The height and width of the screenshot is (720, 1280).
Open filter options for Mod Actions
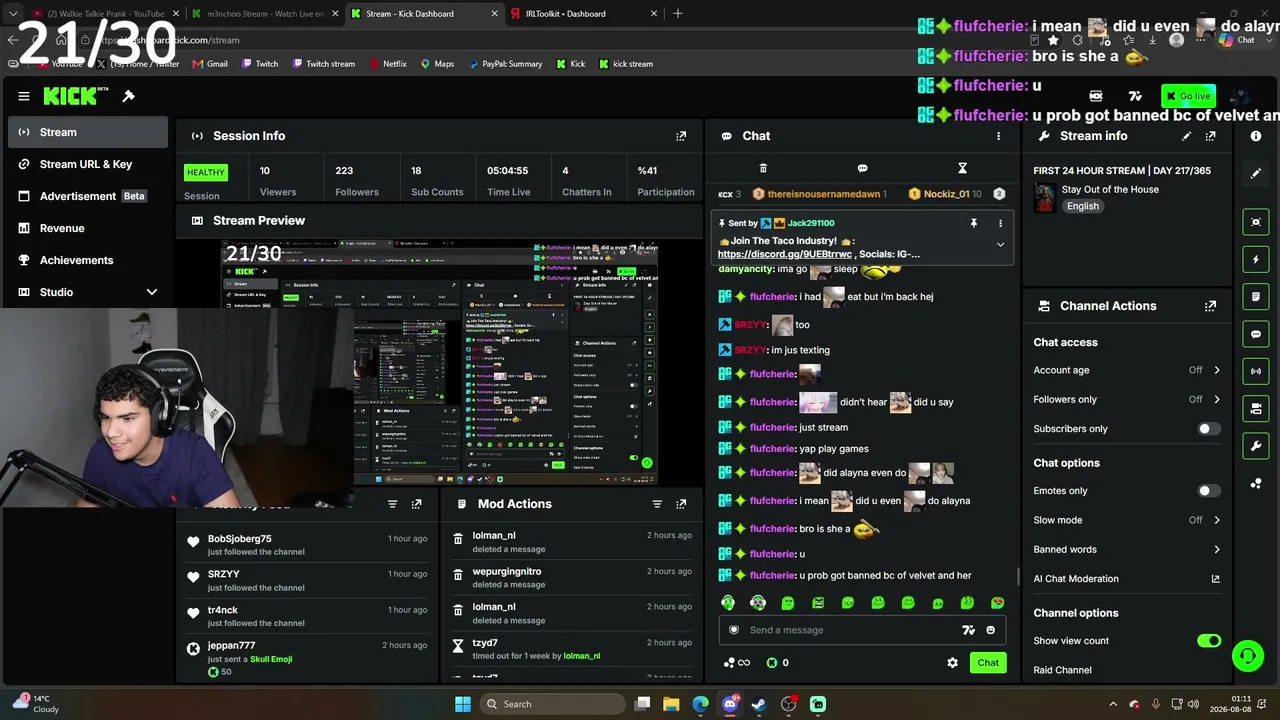pyautogui.click(x=657, y=504)
